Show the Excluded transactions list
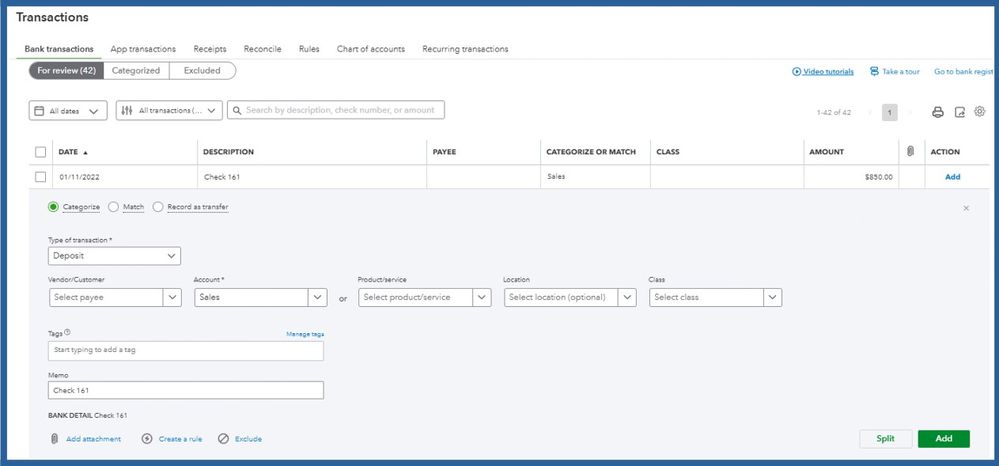The image size is (999, 466). point(202,71)
